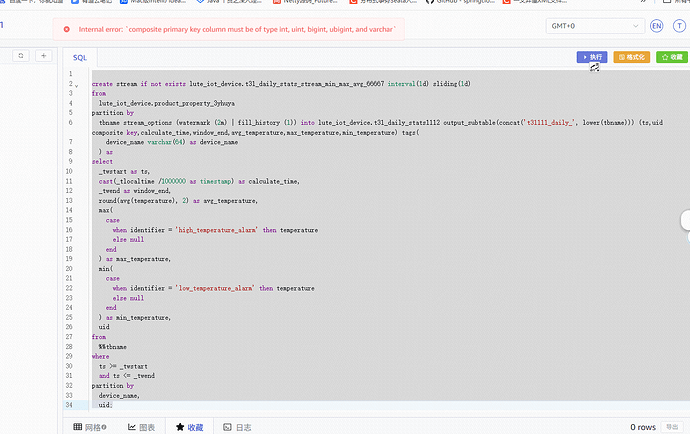The width and height of the screenshot is (690, 434).
Task: Select the SQL editor tab
Action: point(79,57)
